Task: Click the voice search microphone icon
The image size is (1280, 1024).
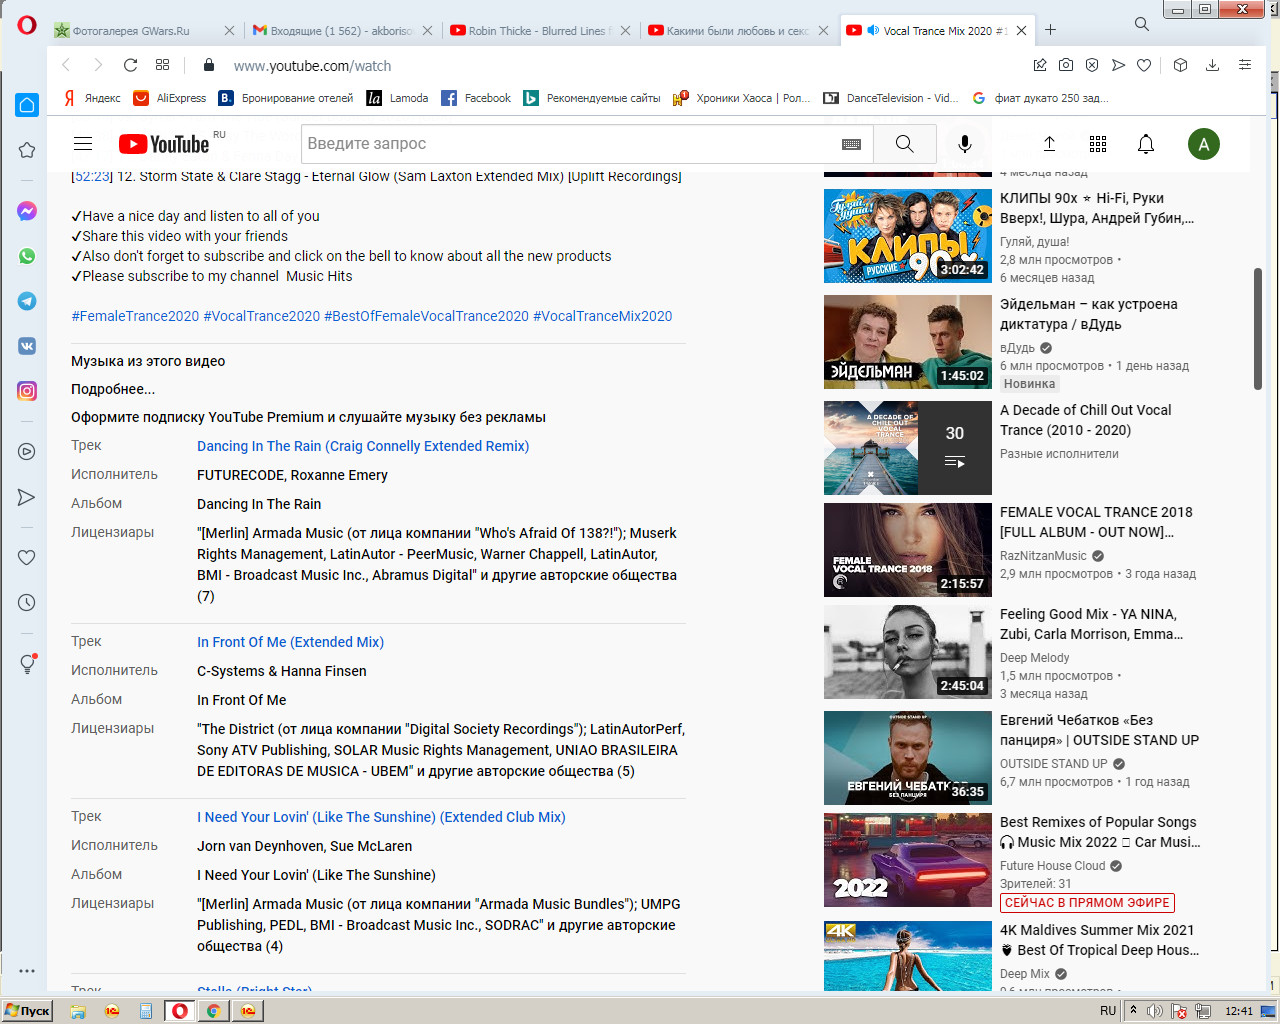Action: 965,144
